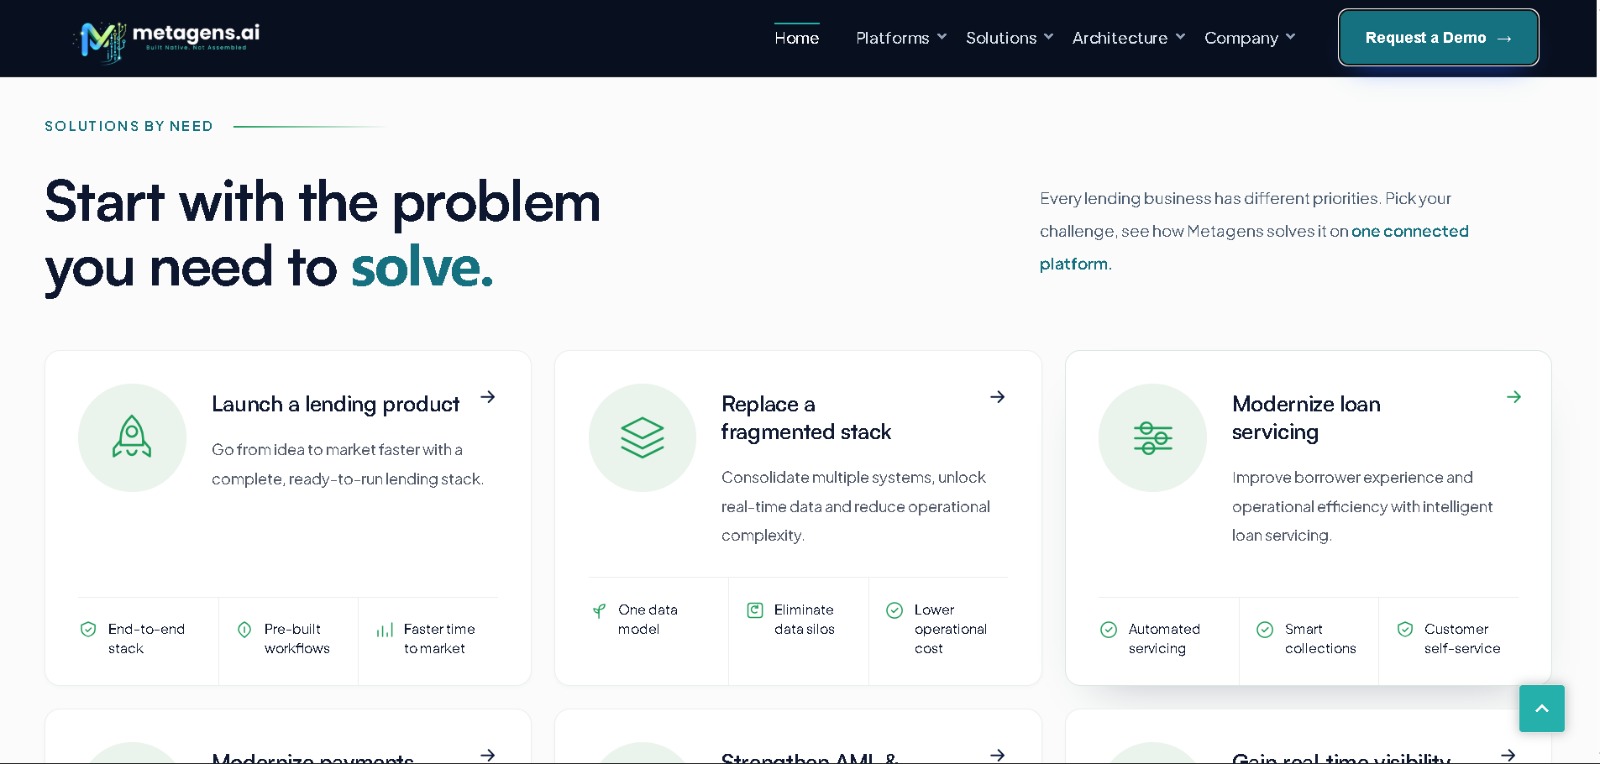Image resolution: width=1600 pixels, height=764 pixels.
Task: Open the Modernize loan servicing heading
Action: 1306,418
